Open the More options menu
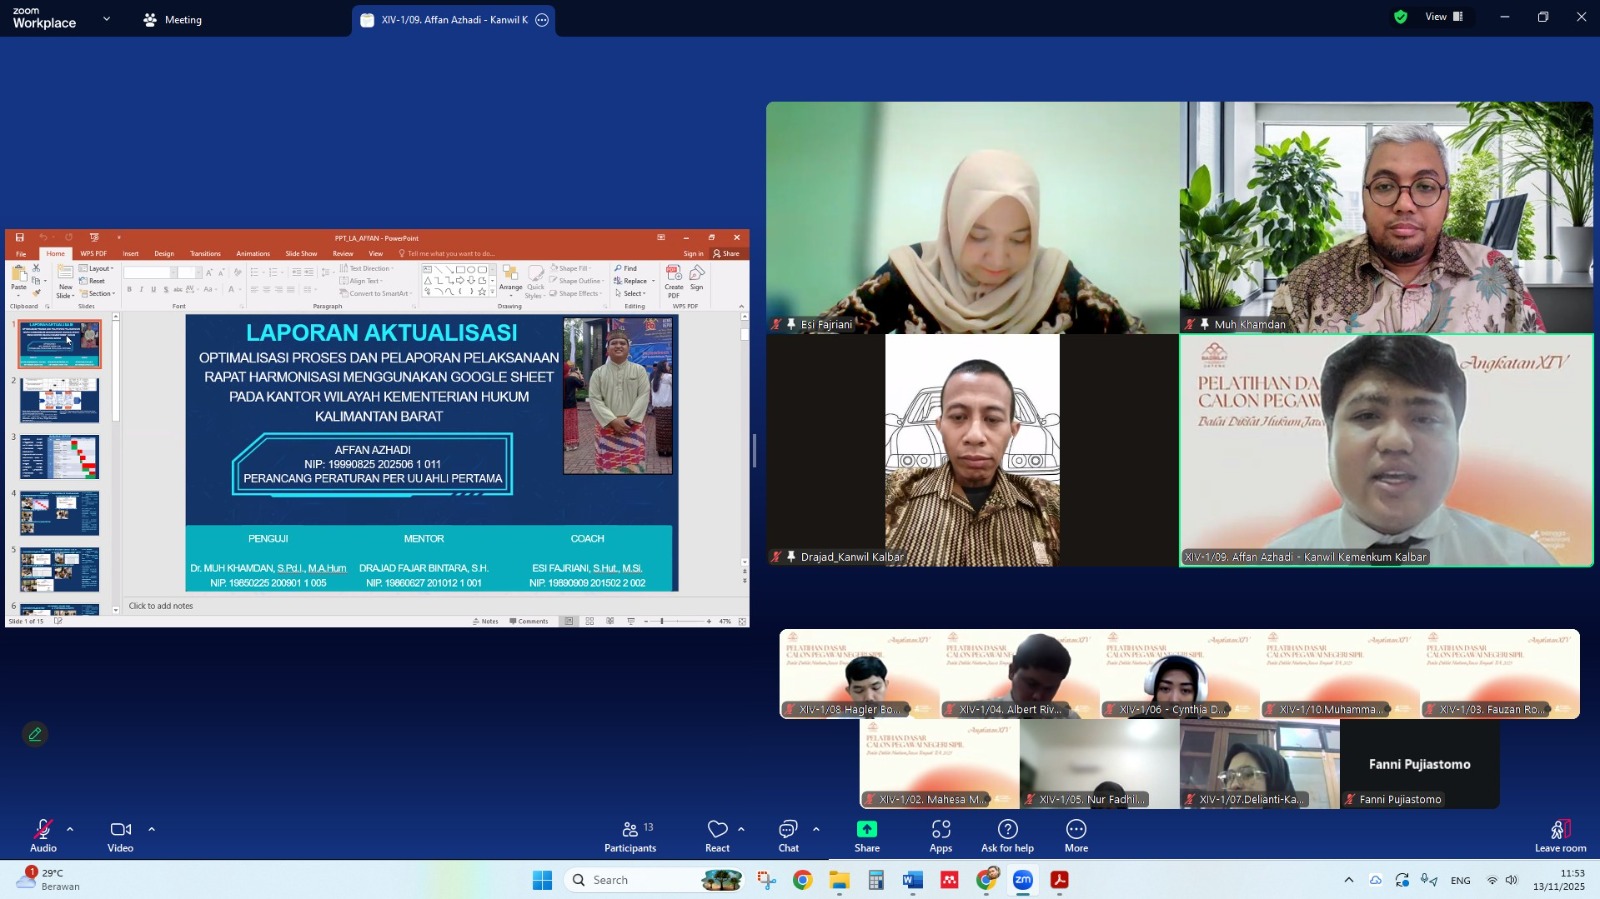 point(1076,836)
